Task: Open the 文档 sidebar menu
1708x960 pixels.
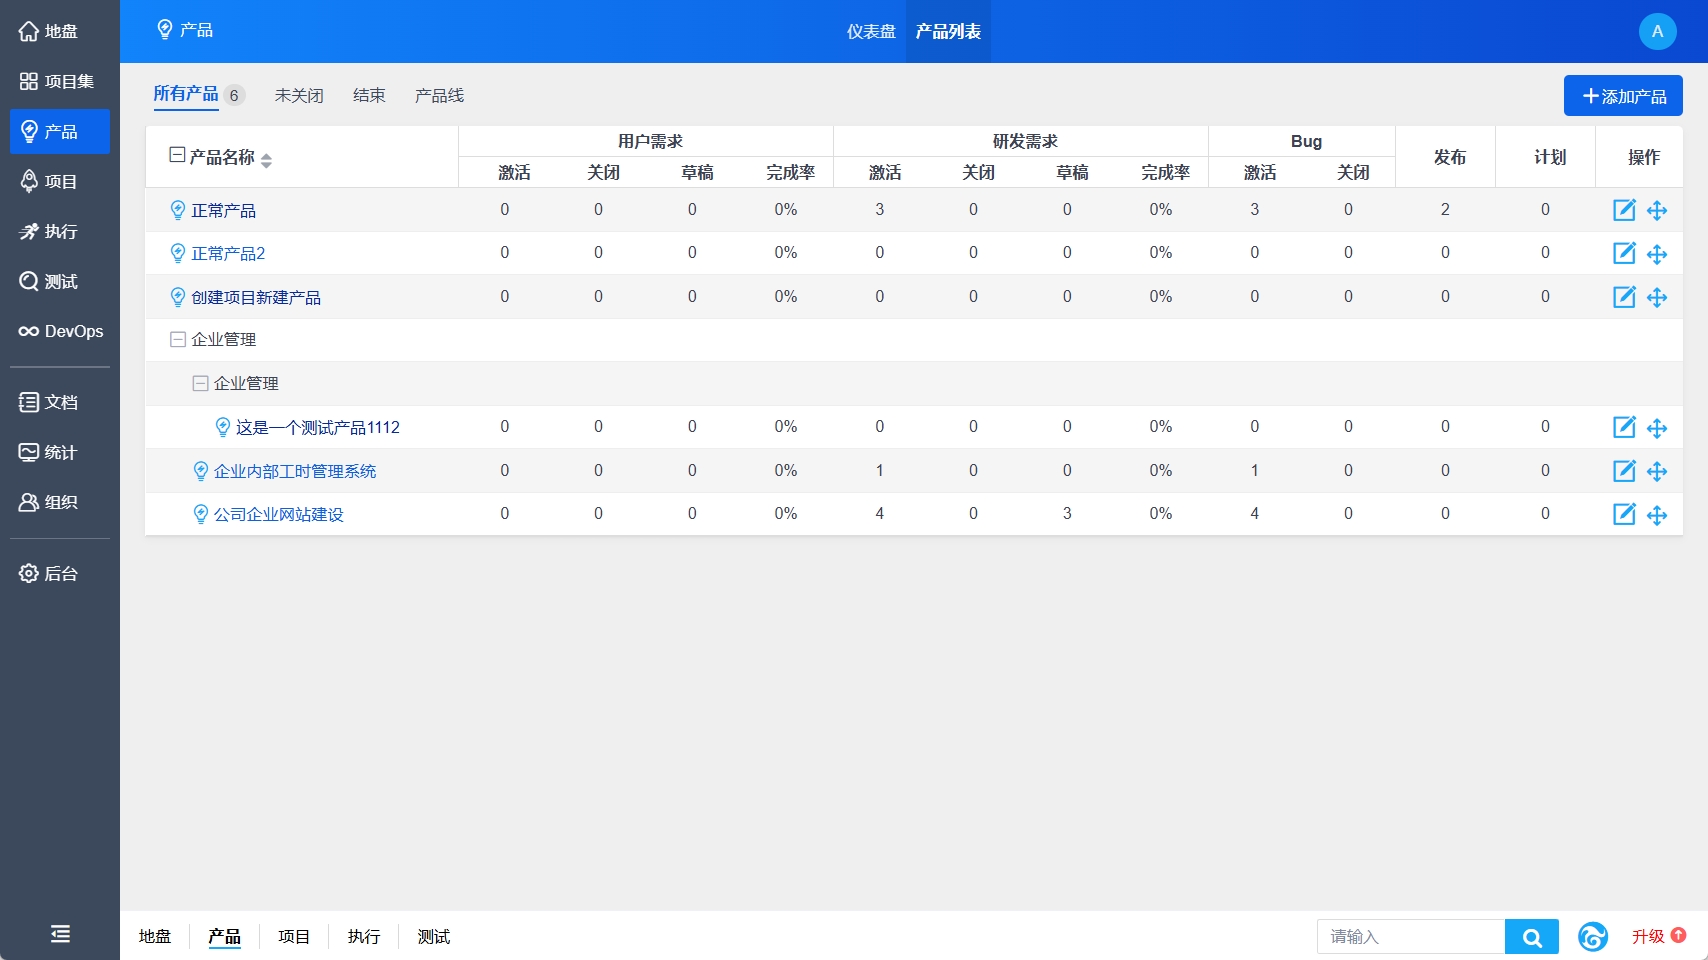Action: pos(60,402)
